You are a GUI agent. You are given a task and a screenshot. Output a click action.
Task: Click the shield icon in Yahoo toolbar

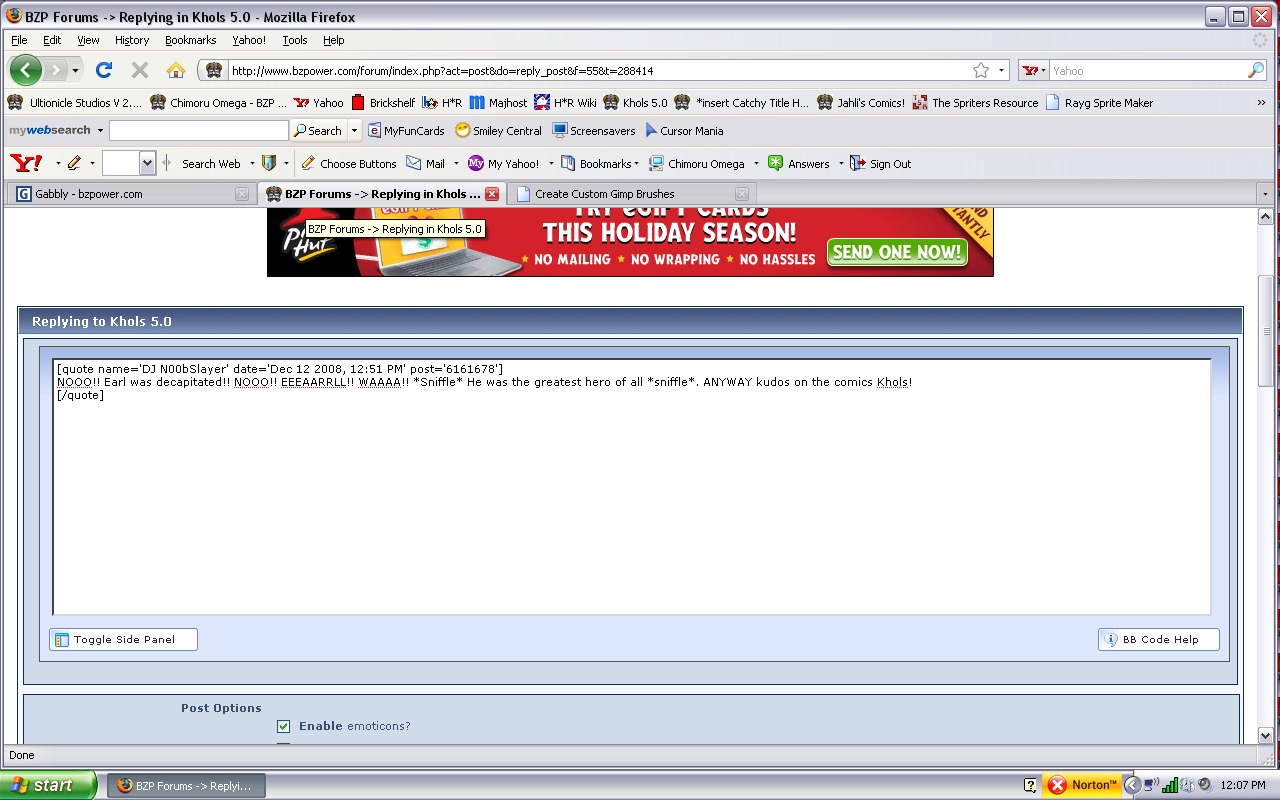pyautogui.click(x=269, y=163)
